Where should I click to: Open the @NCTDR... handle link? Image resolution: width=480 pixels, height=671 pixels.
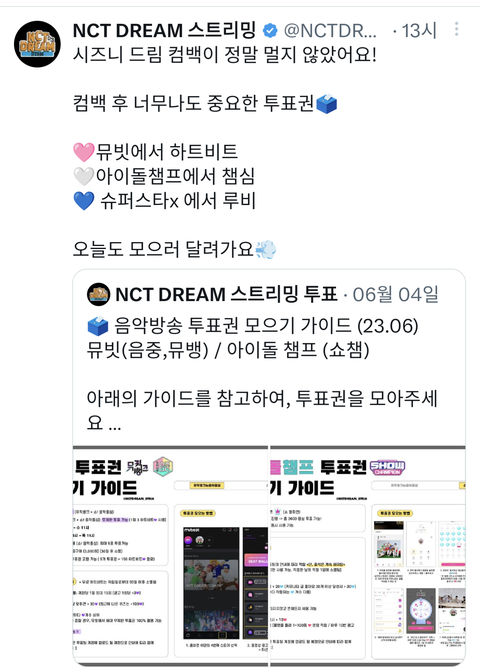pos(330,31)
